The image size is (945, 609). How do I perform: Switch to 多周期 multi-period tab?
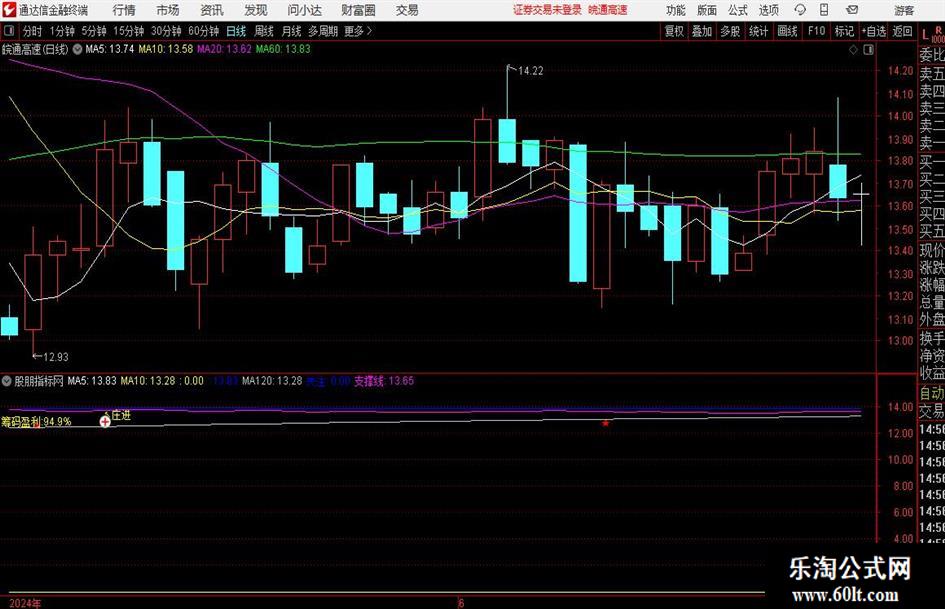(323, 31)
